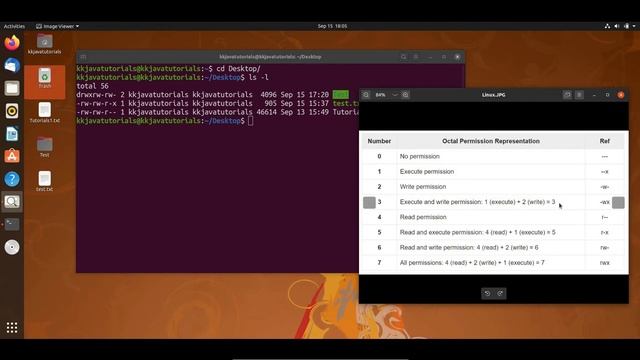Viewport: 640px width, 360px height.
Task: Click Activities in the top bar
Action: (x=14, y=26)
